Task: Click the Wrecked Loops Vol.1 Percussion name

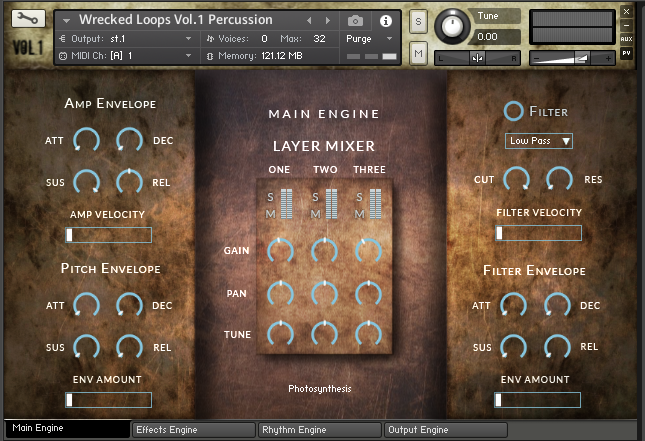Action: (x=176, y=20)
